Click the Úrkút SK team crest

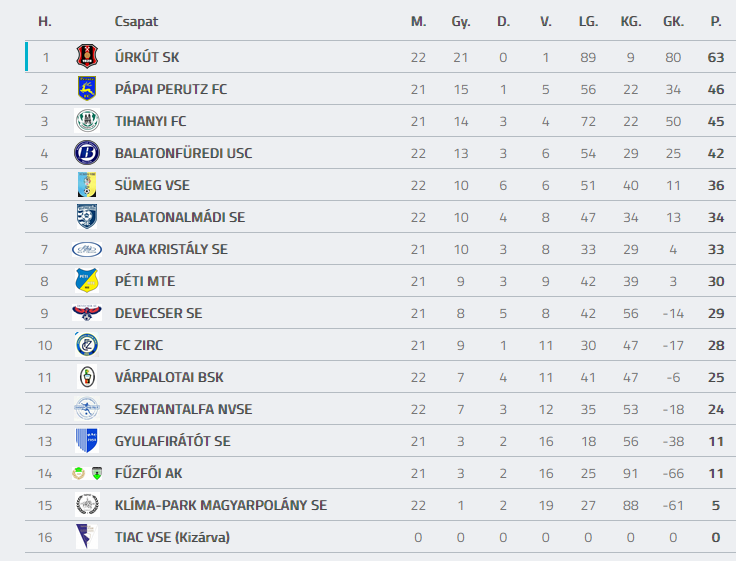pos(87,57)
